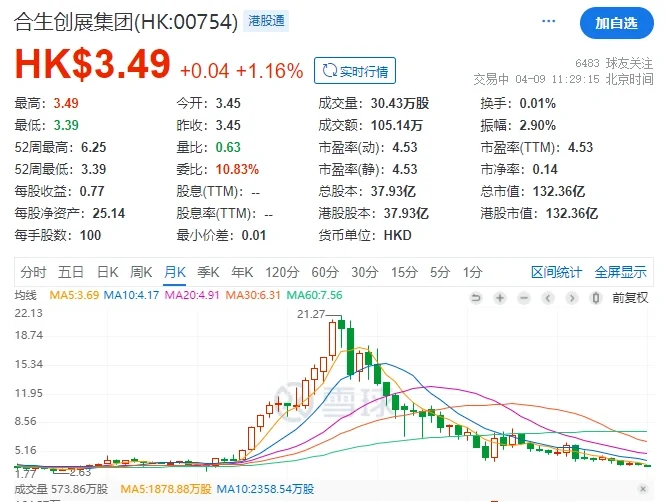The height and width of the screenshot is (502, 666).
Task: Zoom out the chart with minus icon
Action: point(524,298)
